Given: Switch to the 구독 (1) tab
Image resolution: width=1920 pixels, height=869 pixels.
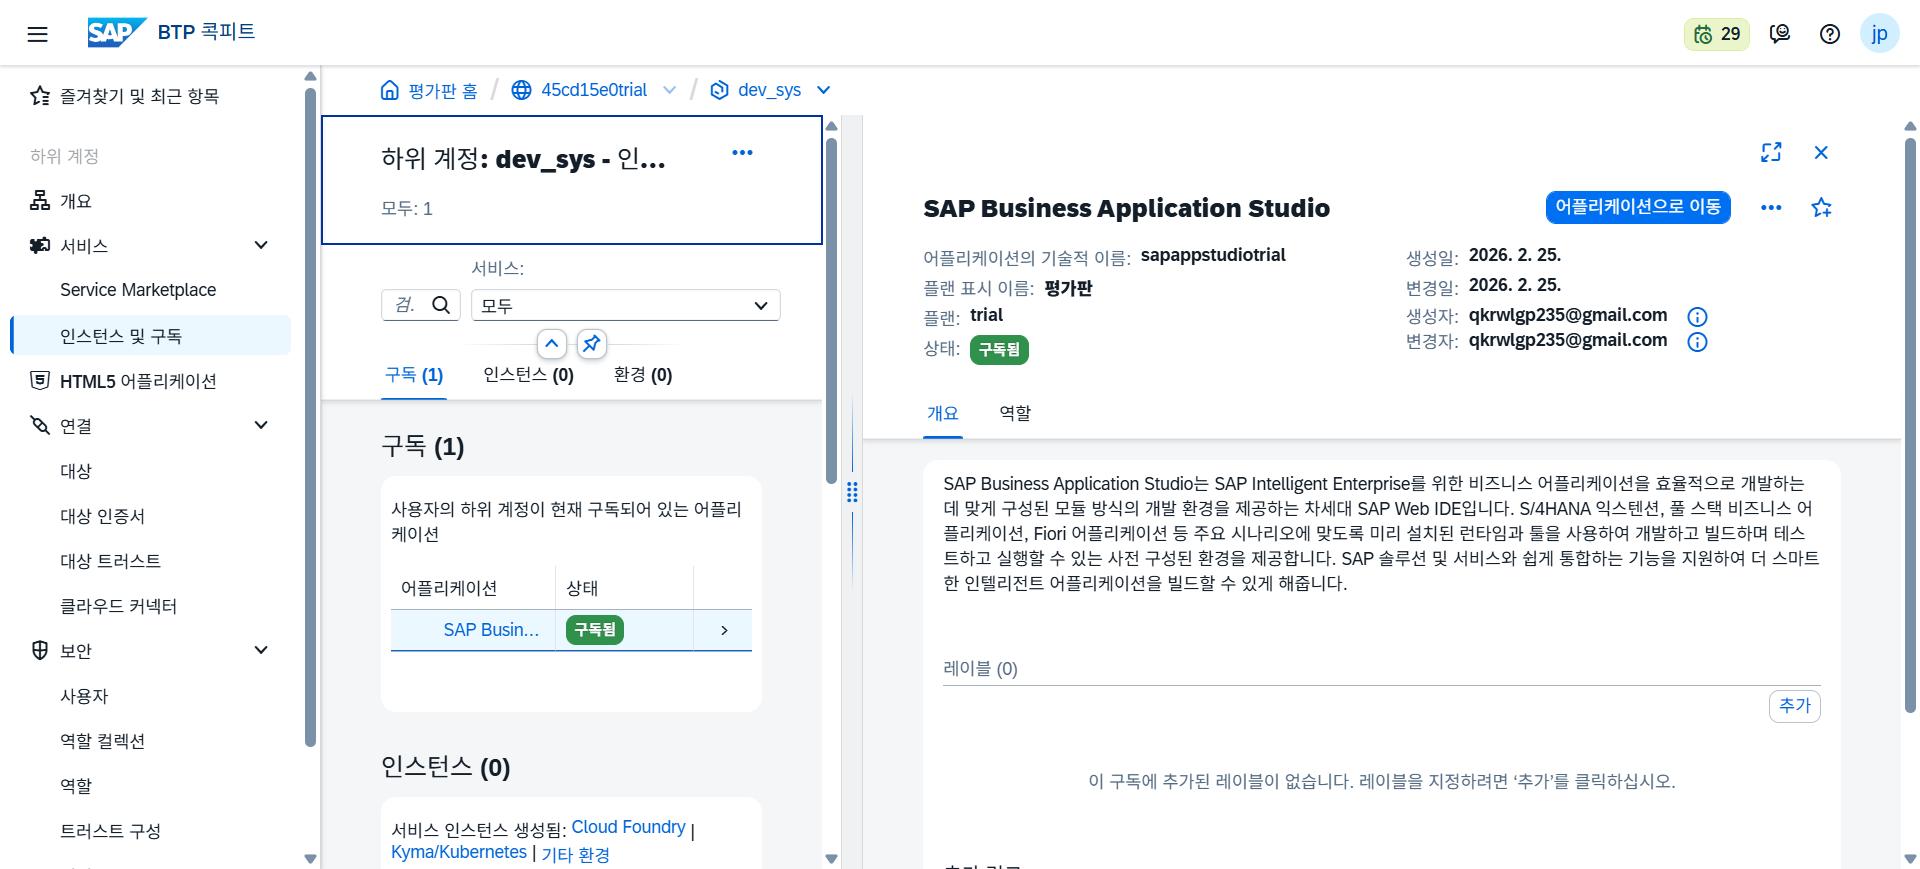Looking at the screenshot, I should pyautogui.click(x=414, y=375).
